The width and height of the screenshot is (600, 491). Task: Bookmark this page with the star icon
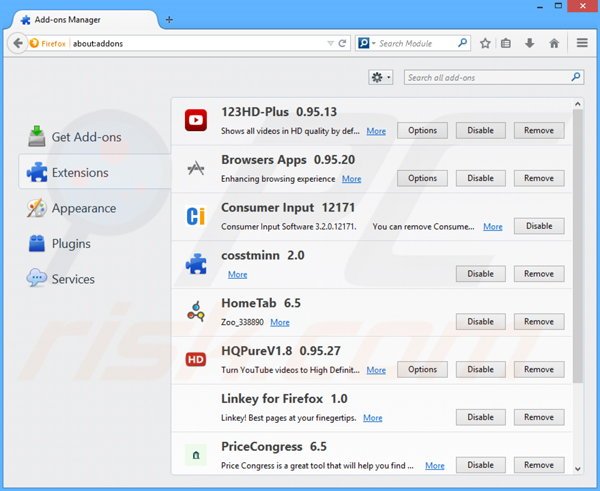coord(485,43)
